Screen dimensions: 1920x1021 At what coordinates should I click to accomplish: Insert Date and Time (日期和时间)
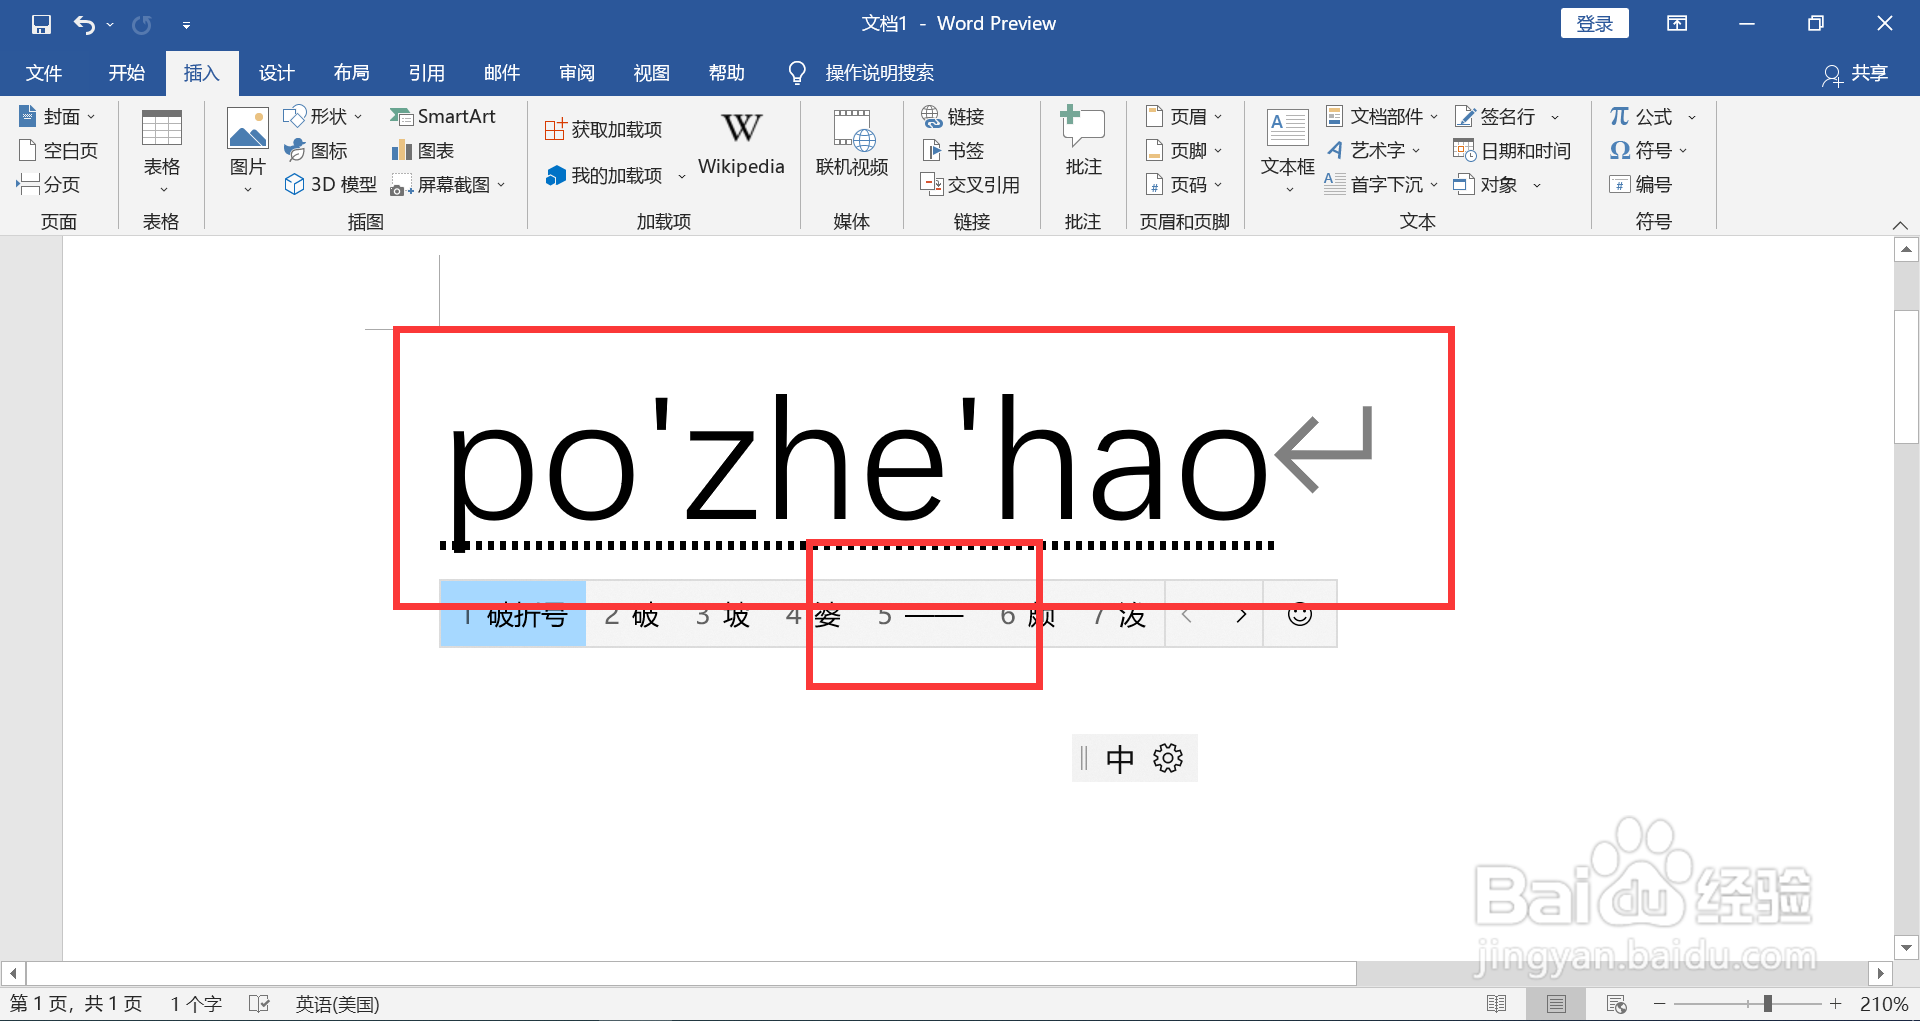tap(1512, 150)
